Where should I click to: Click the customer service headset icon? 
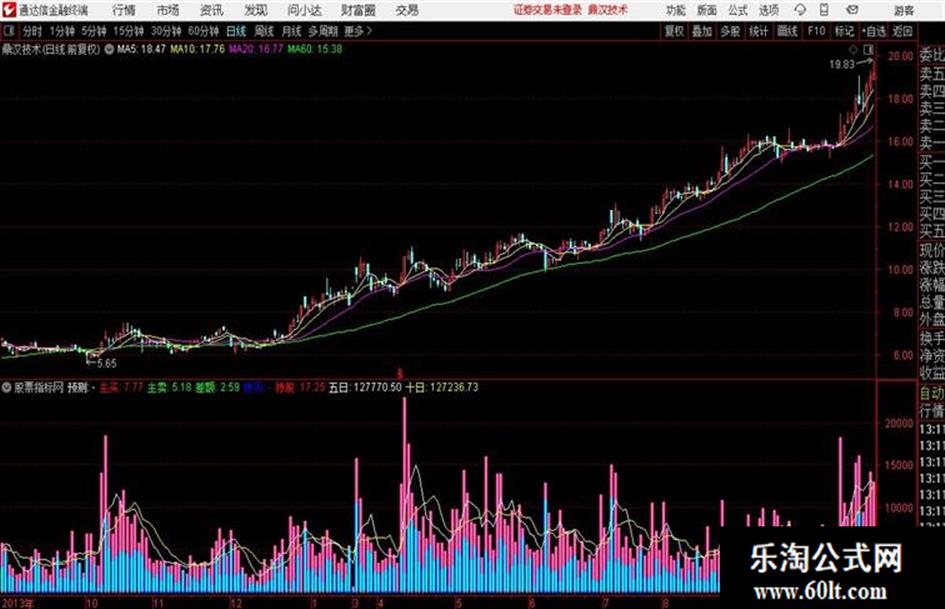click(800, 10)
